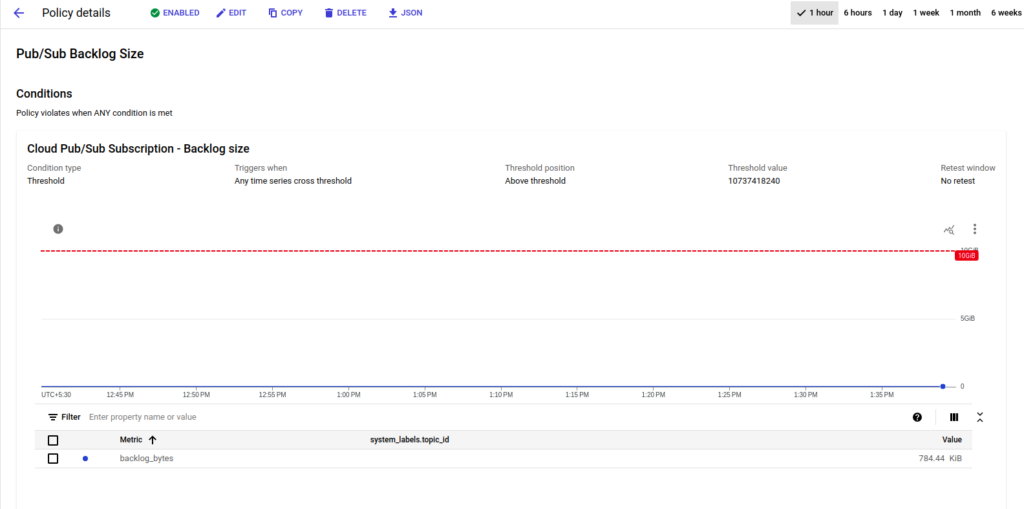Click the threshold value 10737418240

point(754,181)
